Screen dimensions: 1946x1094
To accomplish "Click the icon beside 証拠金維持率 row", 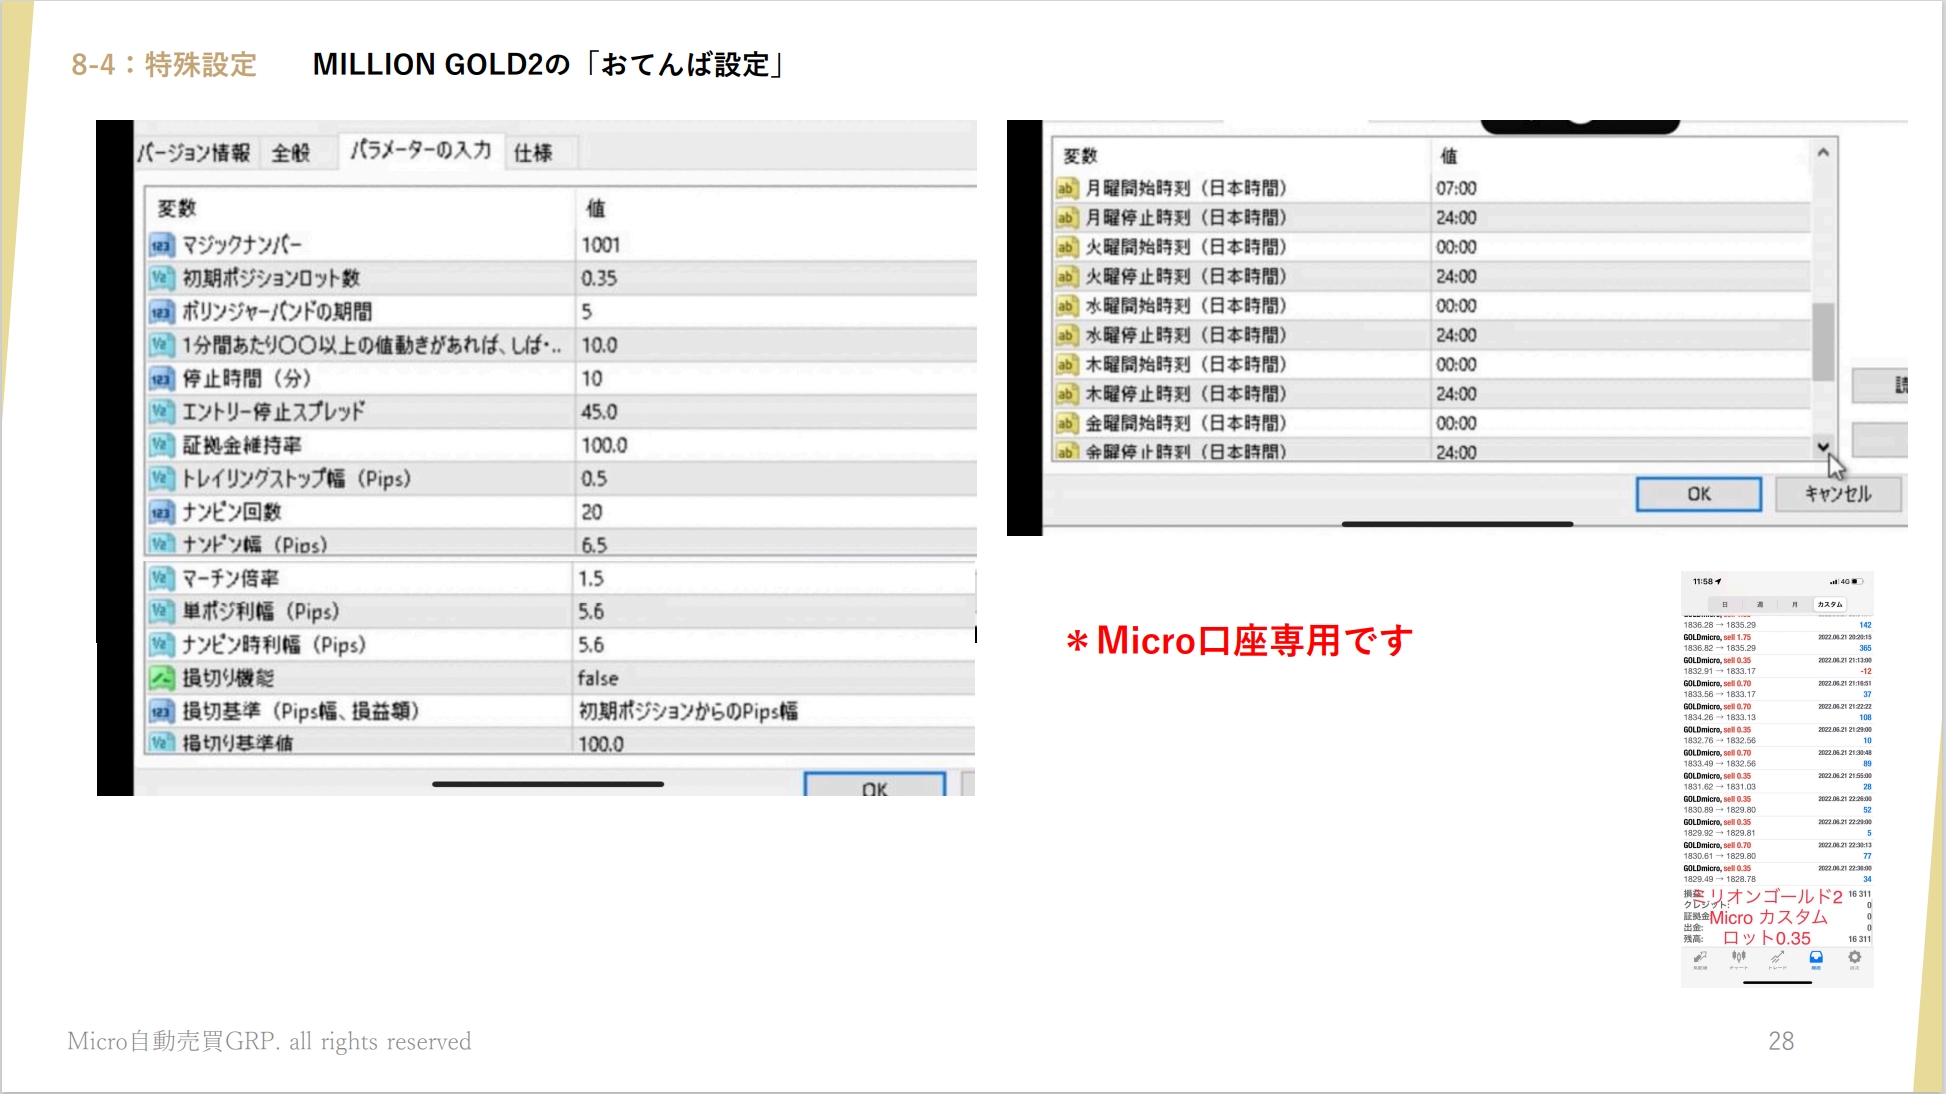I will pos(161,445).
